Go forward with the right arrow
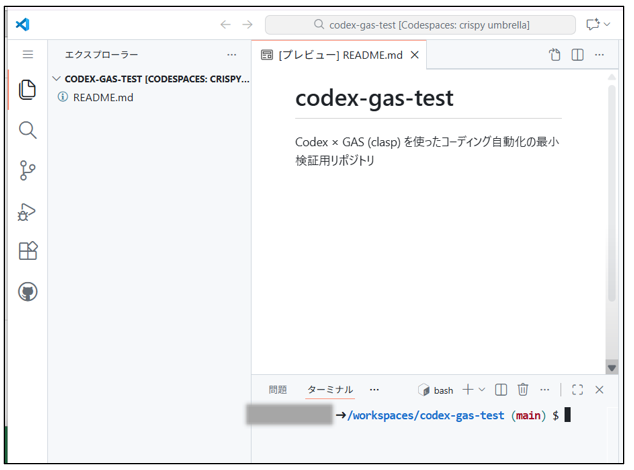The height and width of the screenshot is (470, 634). click(247, 25)
